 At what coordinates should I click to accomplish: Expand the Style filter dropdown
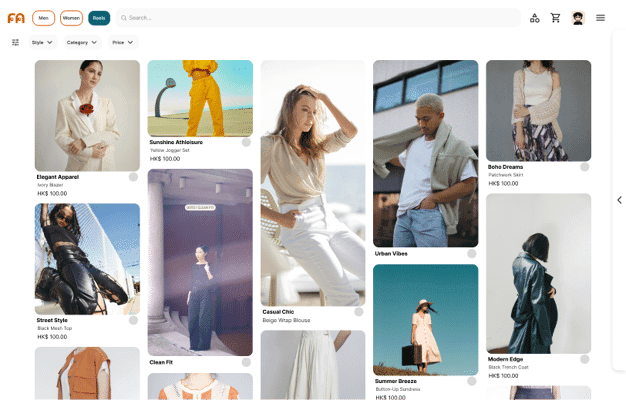pos(42,43)
